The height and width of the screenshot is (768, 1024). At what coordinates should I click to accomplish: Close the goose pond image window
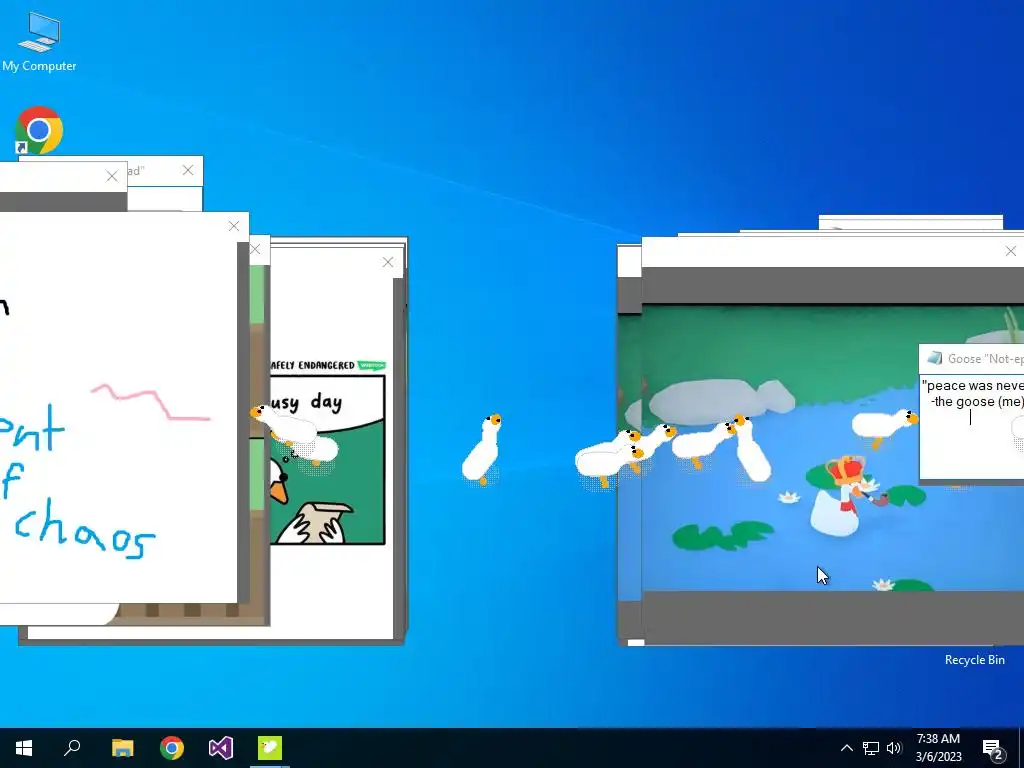[x=1010, y=251]
